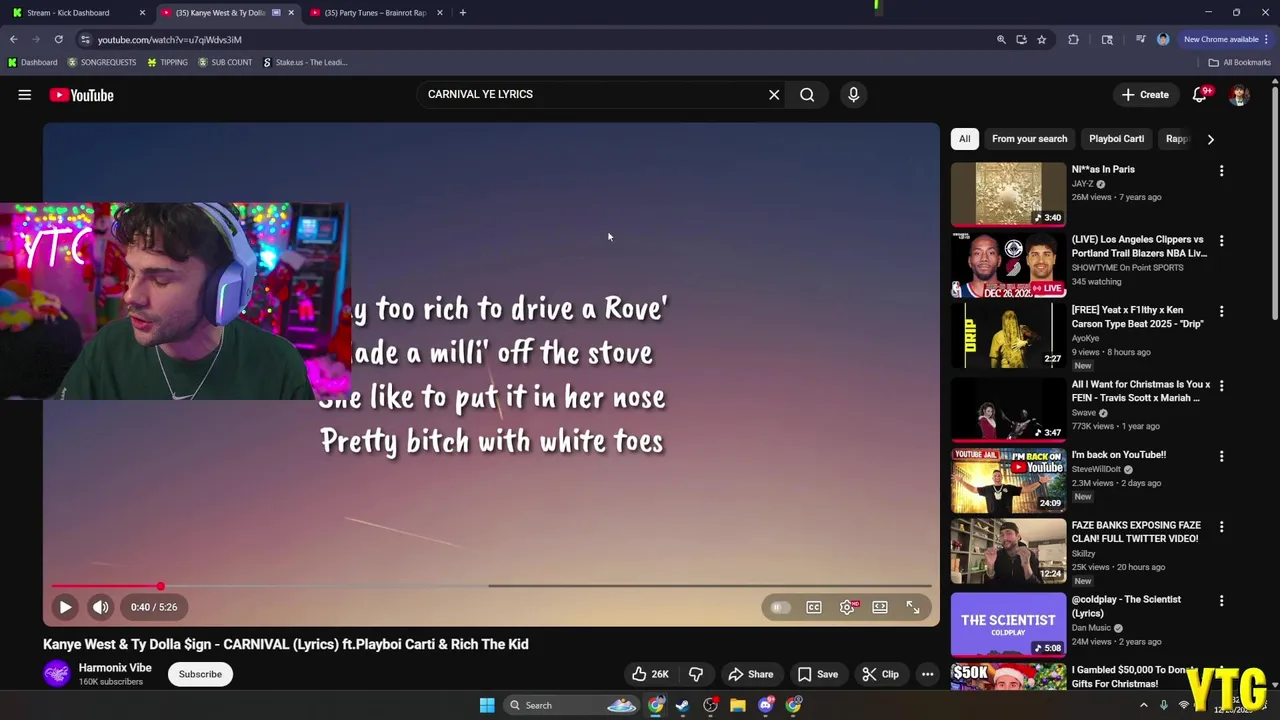
Task: Open Chrome extensions puzzle icon
Action: pyautogui.click(x=1074, y=39)
